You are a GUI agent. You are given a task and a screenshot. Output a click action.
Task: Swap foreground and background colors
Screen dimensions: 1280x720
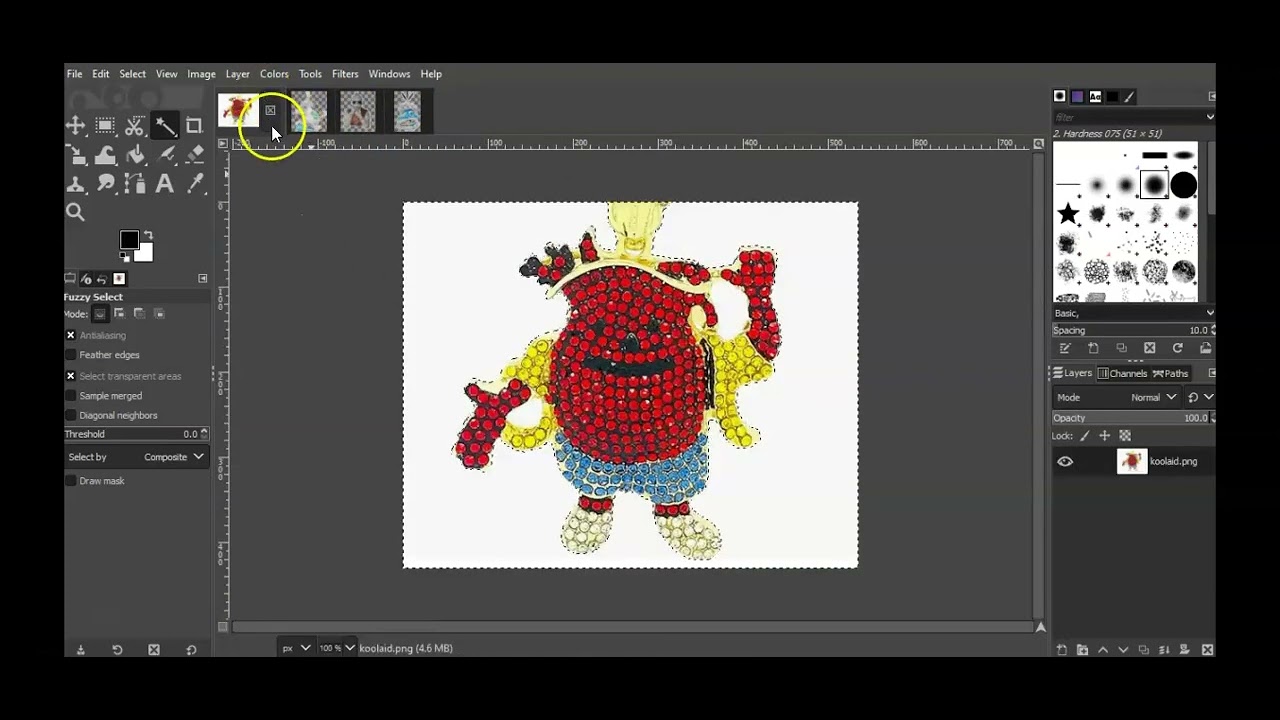(148, 234)
